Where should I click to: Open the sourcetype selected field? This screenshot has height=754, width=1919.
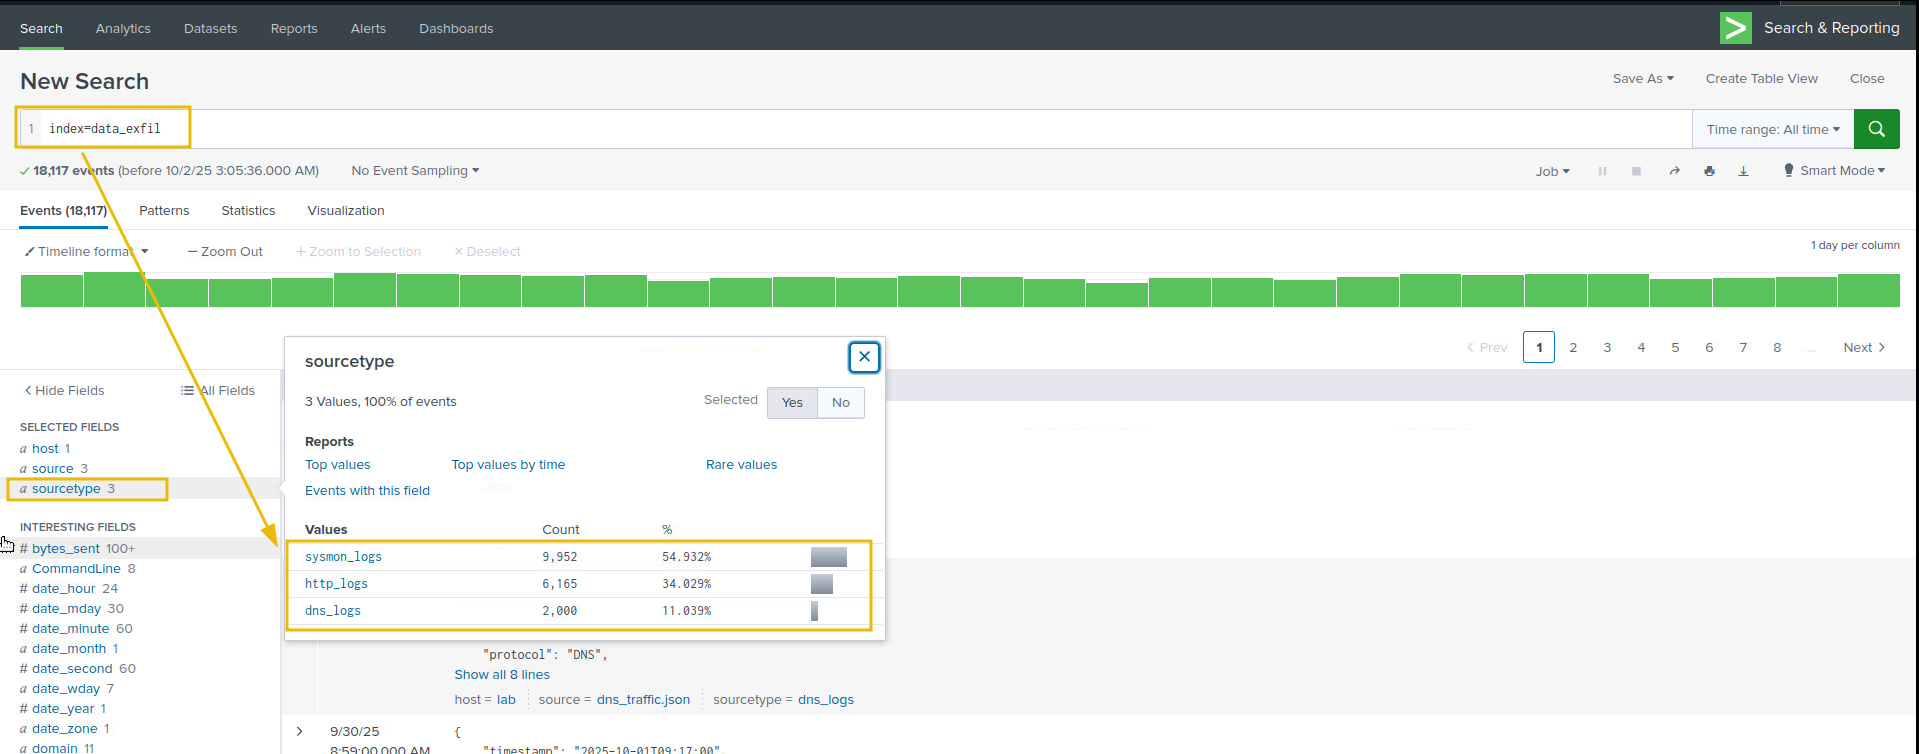click(66, 489)
